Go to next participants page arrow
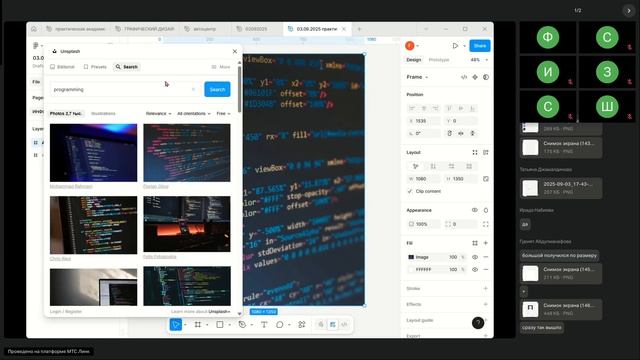The height and width of the screenshot is (360, 640). click(x=629, y=11)
